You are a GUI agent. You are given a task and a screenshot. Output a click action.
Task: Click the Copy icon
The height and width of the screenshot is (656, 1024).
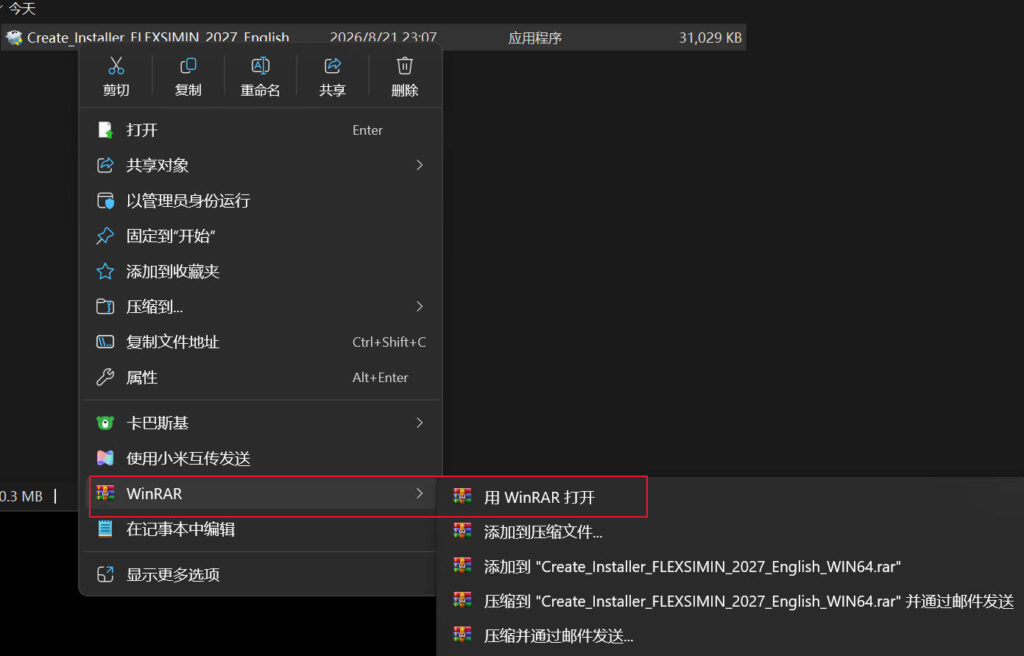[x=188, y=66]
